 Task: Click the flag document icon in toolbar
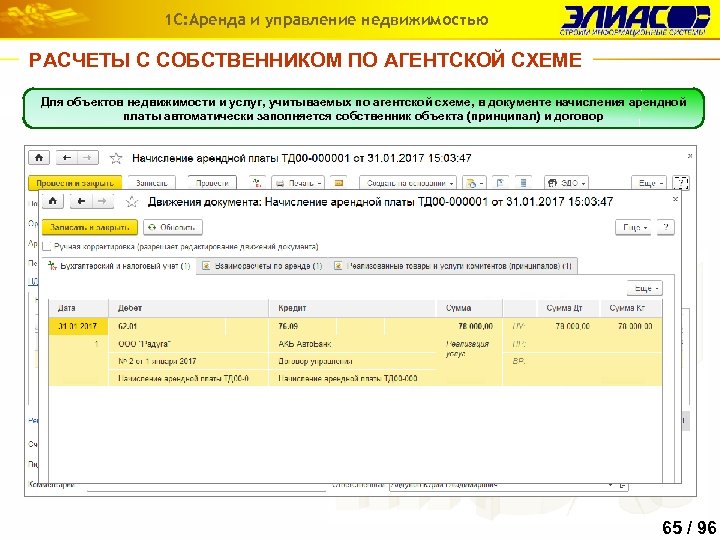501,183
